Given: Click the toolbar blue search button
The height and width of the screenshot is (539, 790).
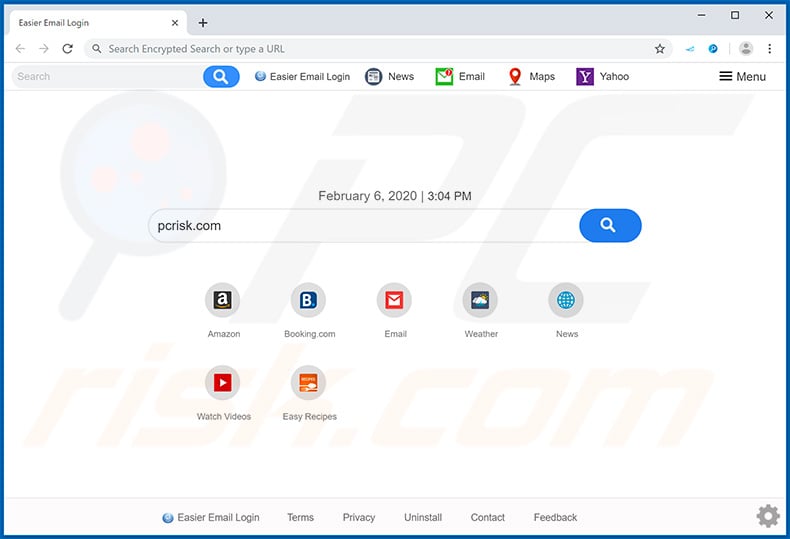Looking at the screenshot, I should click(x=221, y=77).
